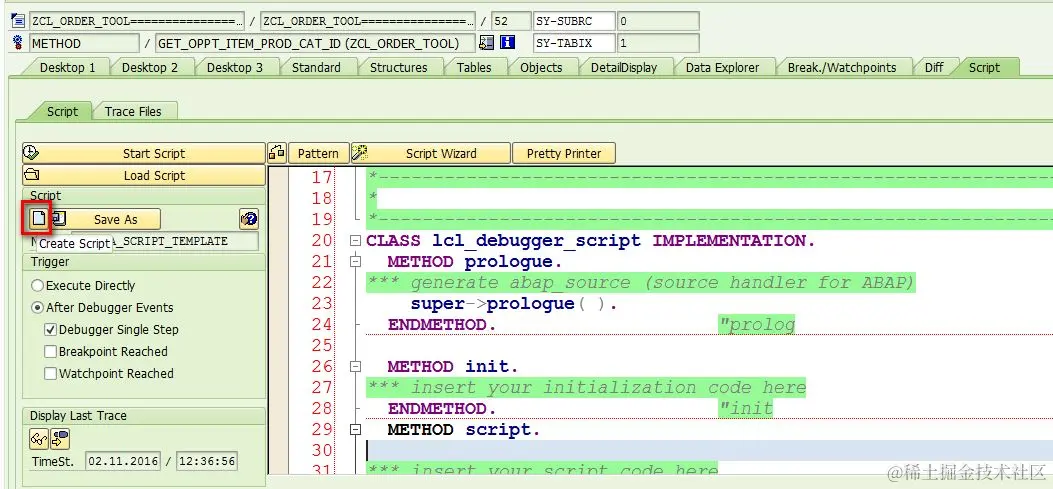Open the Script Wizard
1053x489 pixels.
pos(430,153)
